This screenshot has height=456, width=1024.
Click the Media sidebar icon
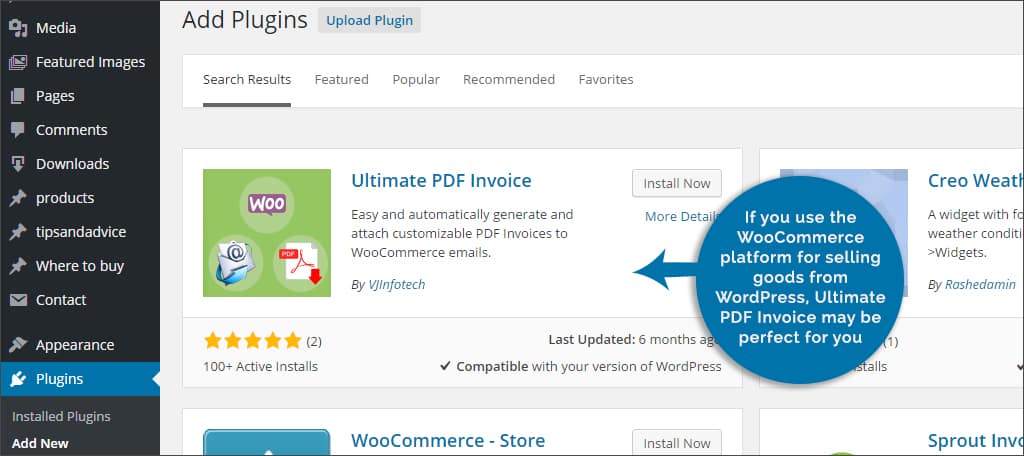click(18, 28)
